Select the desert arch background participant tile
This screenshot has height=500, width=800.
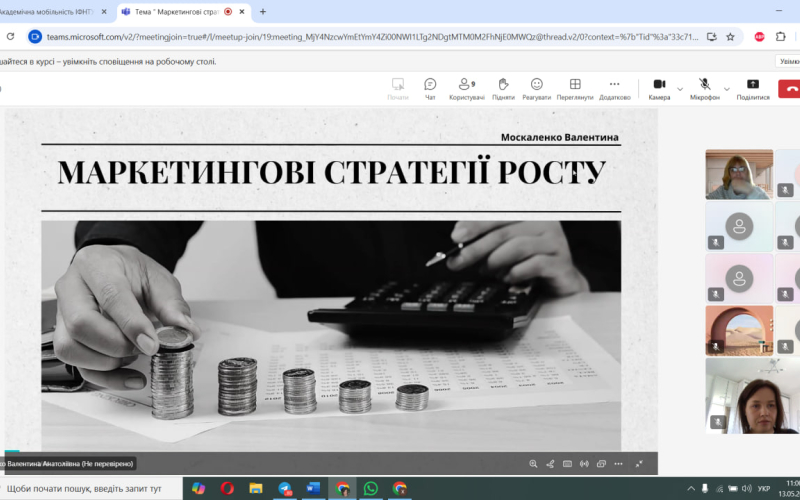pos(739,331)
